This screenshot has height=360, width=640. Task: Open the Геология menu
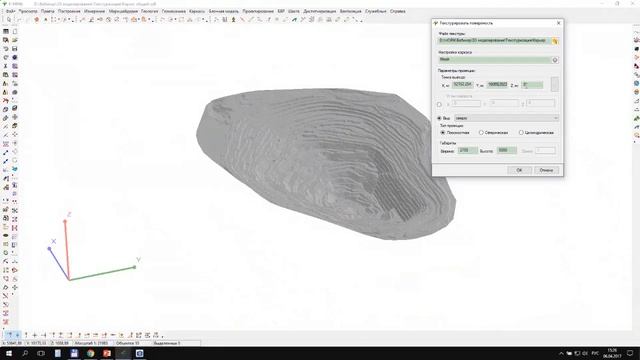149,11
